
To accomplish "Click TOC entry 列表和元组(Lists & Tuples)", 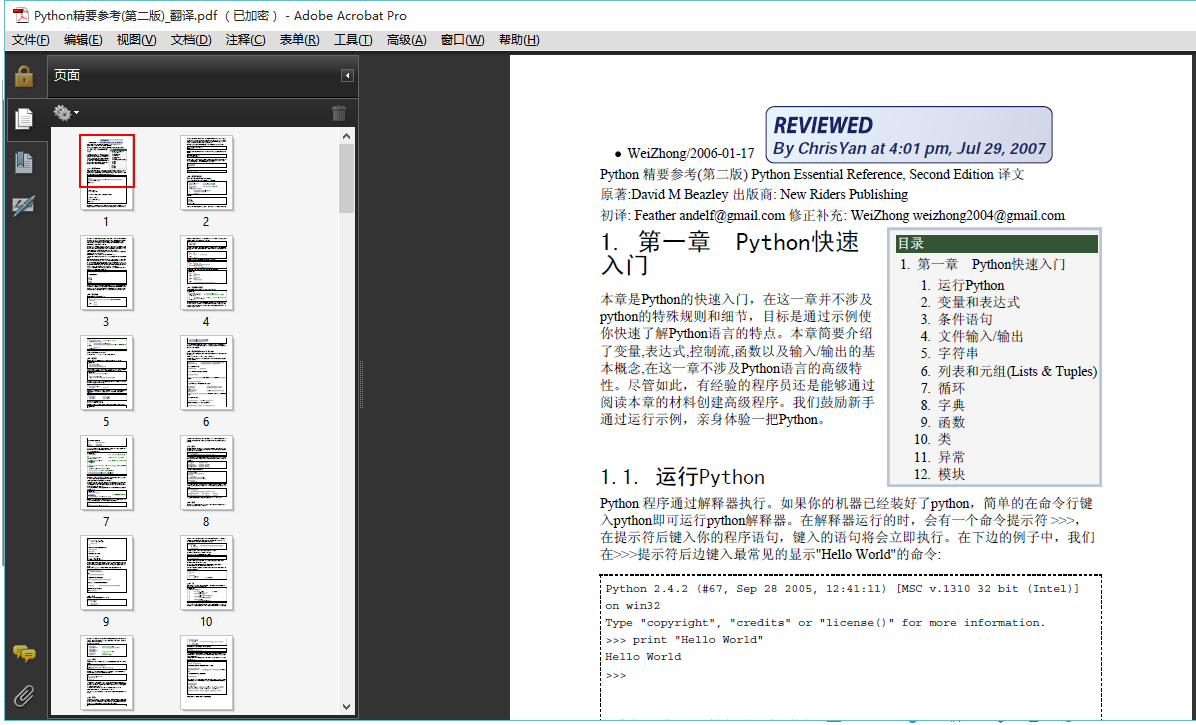I will [1017, 371].
